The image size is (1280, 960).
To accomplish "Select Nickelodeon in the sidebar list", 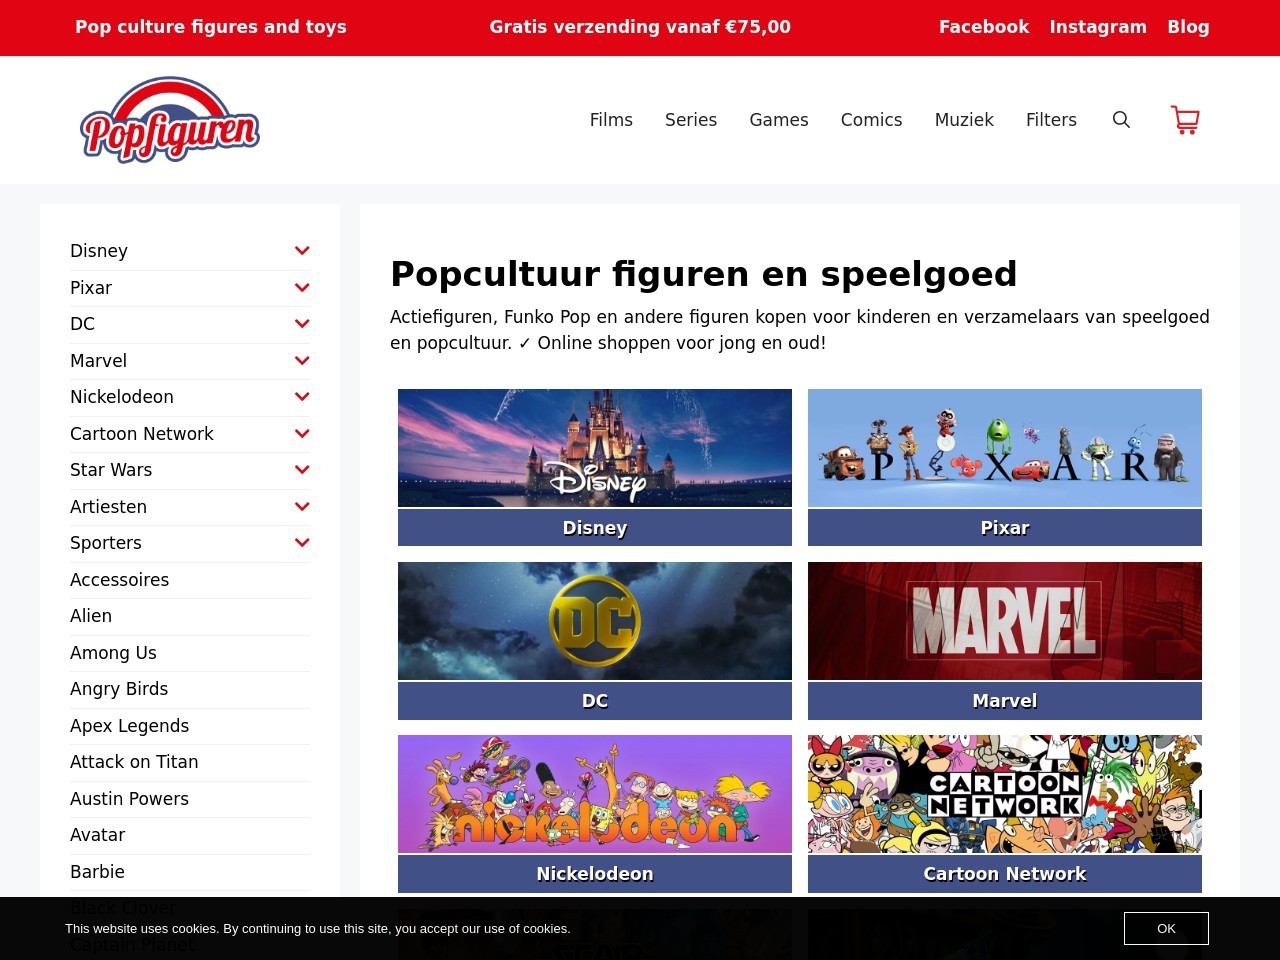I will 122,397.
